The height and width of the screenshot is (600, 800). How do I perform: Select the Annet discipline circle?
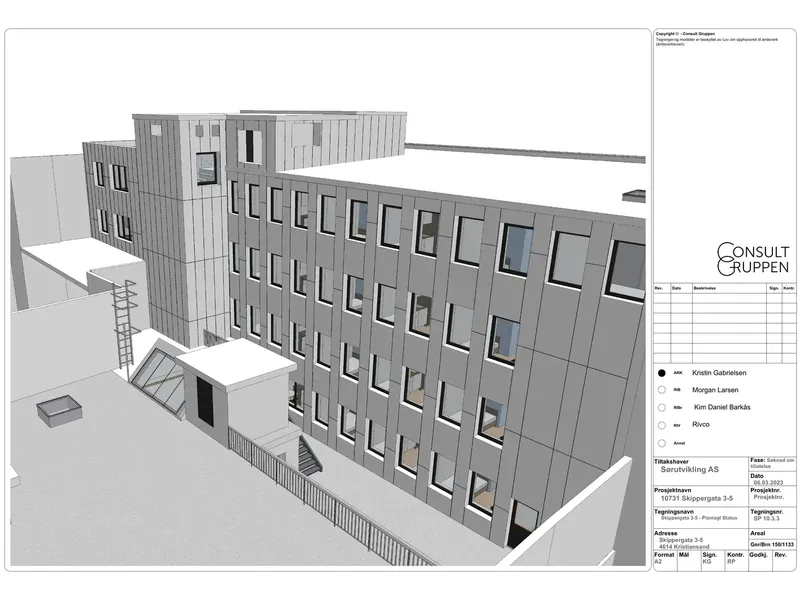662,443
